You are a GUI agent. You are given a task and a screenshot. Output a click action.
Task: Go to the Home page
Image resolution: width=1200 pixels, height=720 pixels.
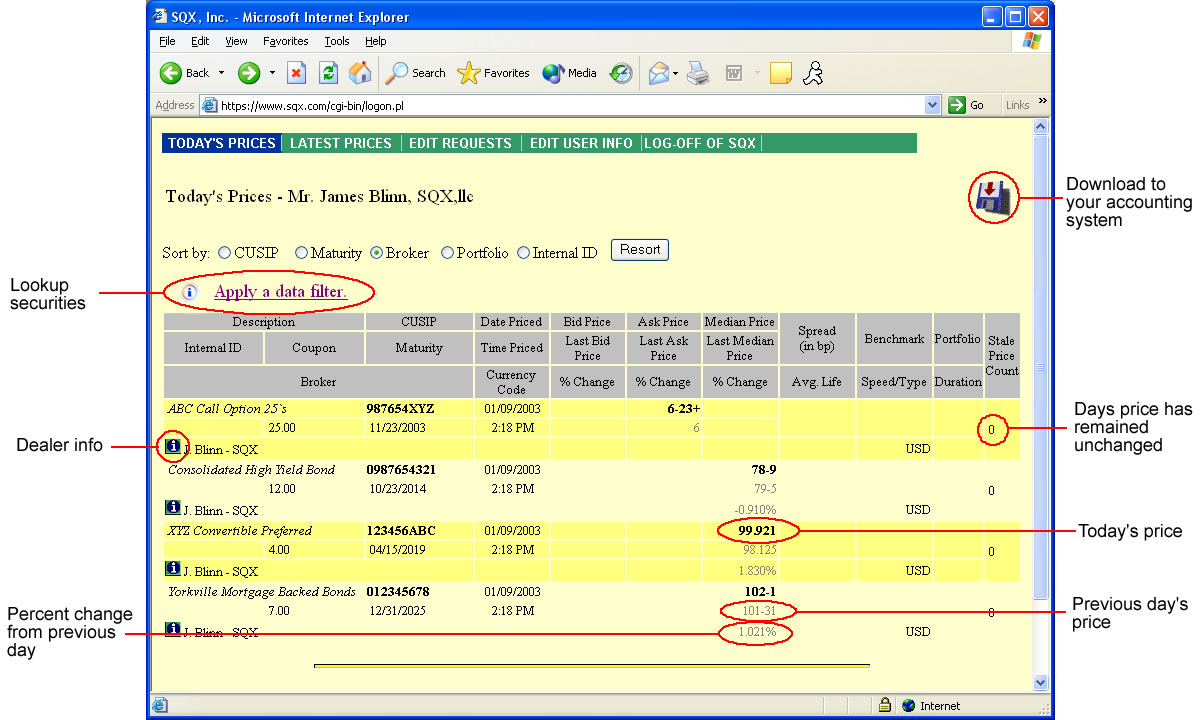coord(360,73)
